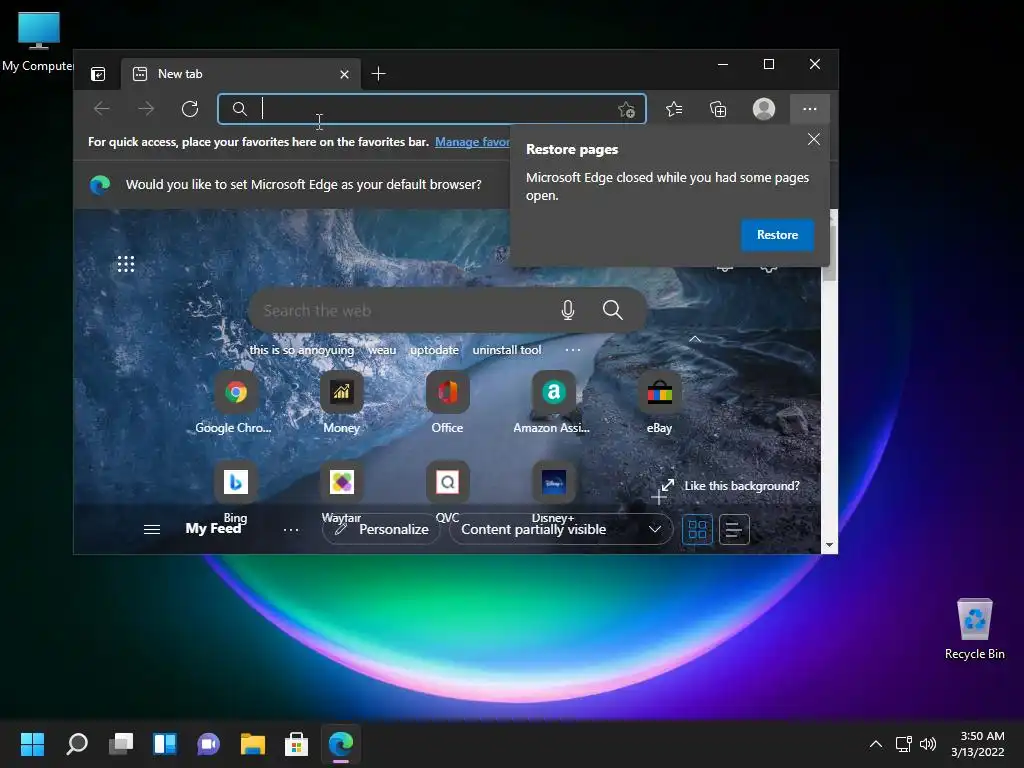Go forward with the forward arrow

pos(146,108)
